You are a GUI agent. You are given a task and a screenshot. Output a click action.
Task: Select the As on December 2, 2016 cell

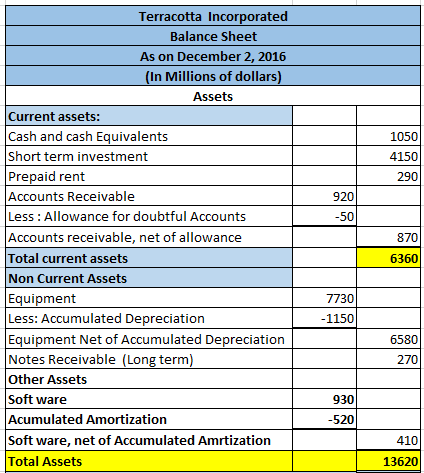[x=213, y=56]
